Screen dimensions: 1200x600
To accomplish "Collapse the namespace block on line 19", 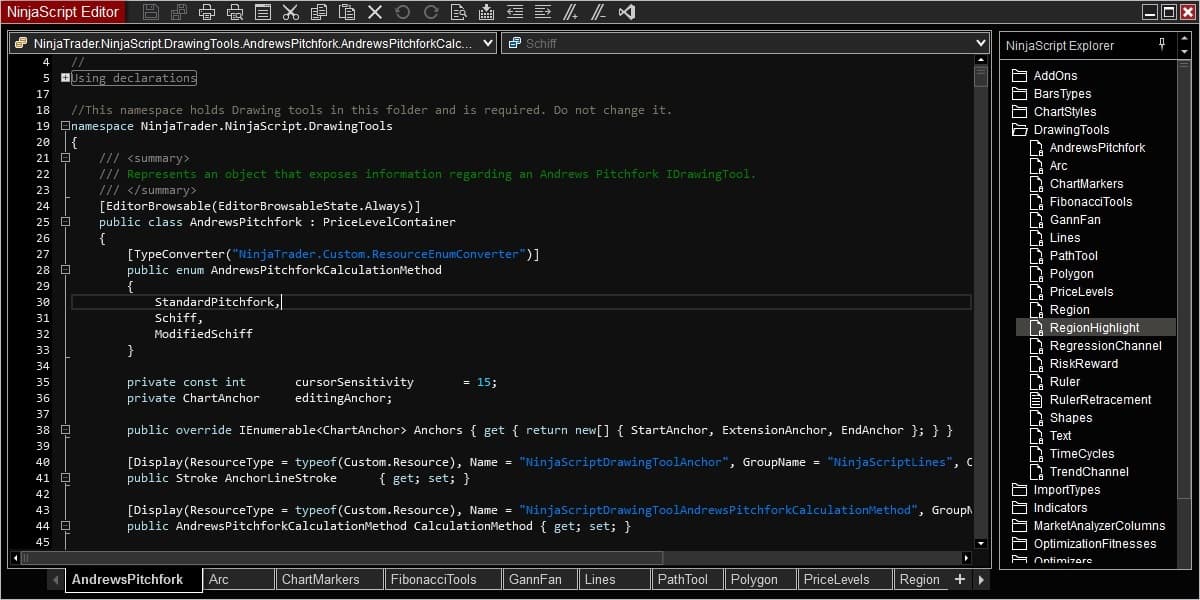I will [65, 126].
